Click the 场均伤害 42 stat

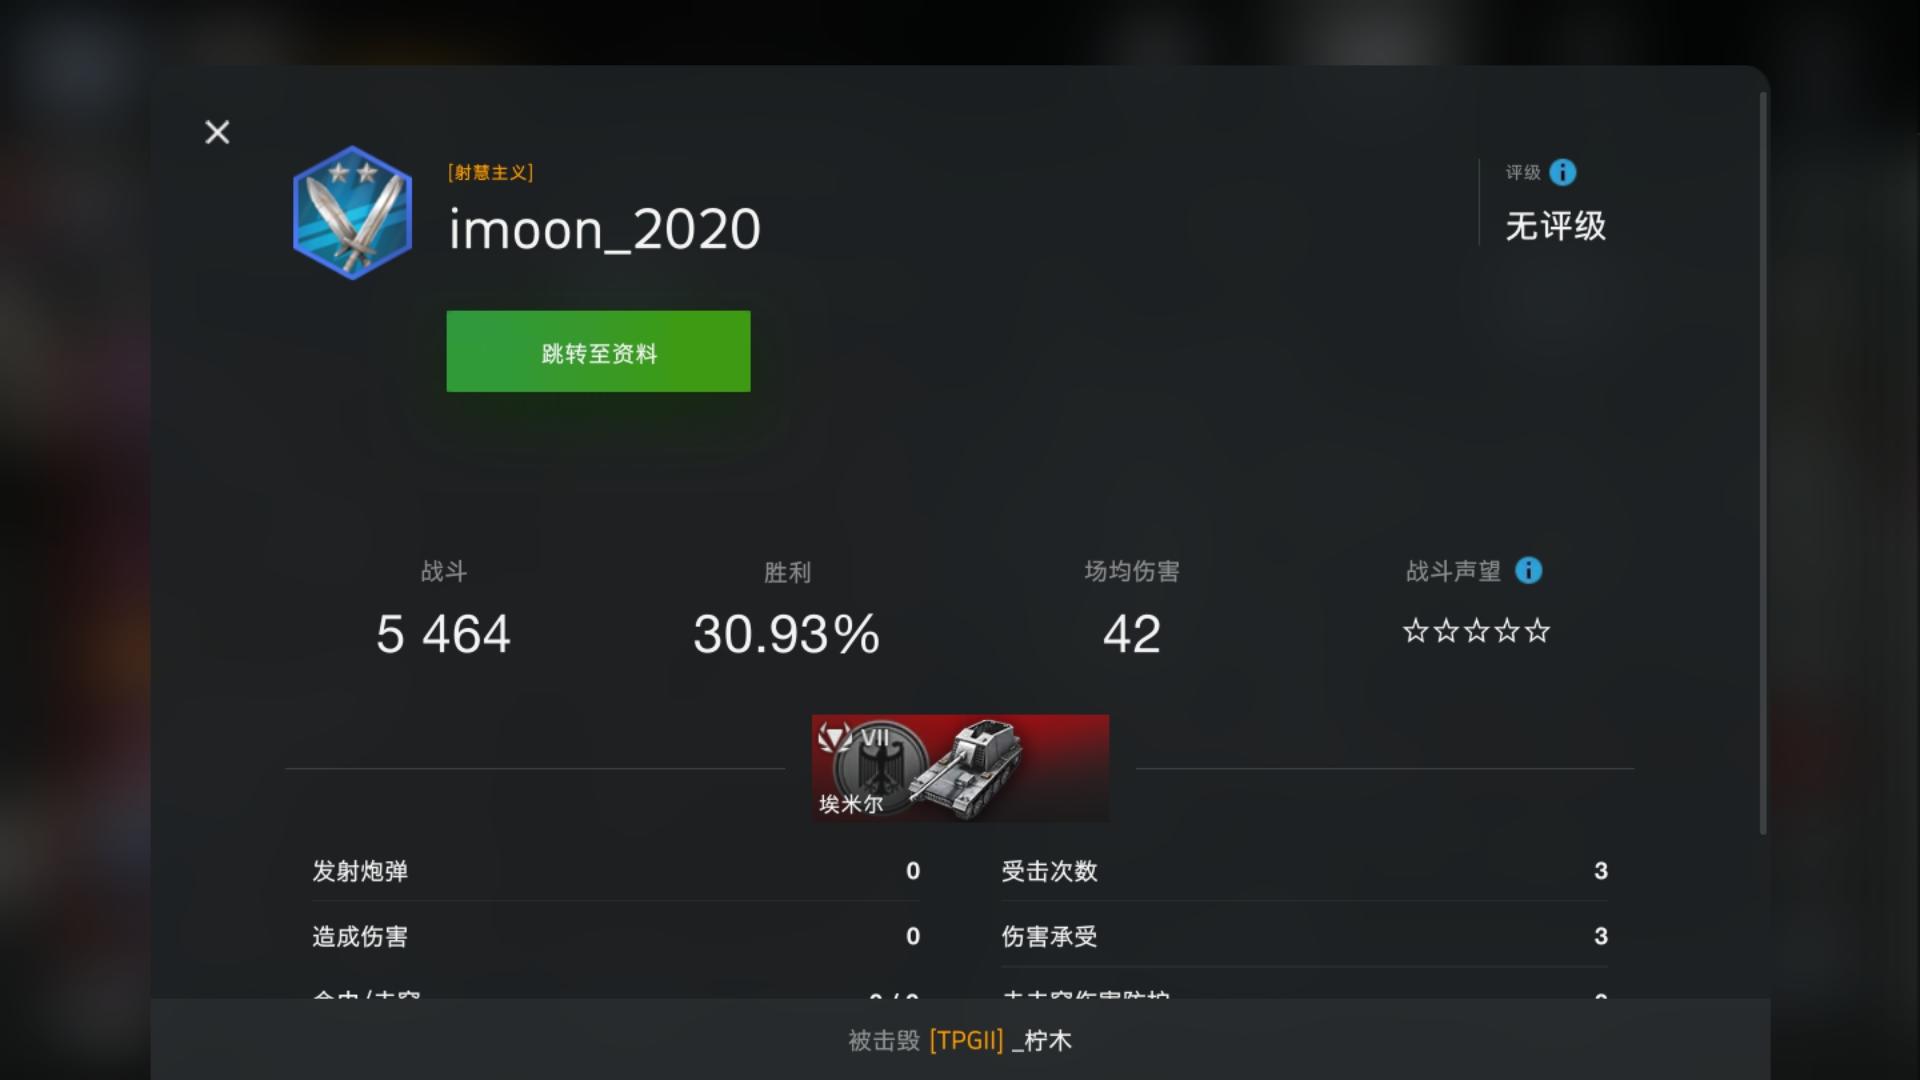point(1132,608)
